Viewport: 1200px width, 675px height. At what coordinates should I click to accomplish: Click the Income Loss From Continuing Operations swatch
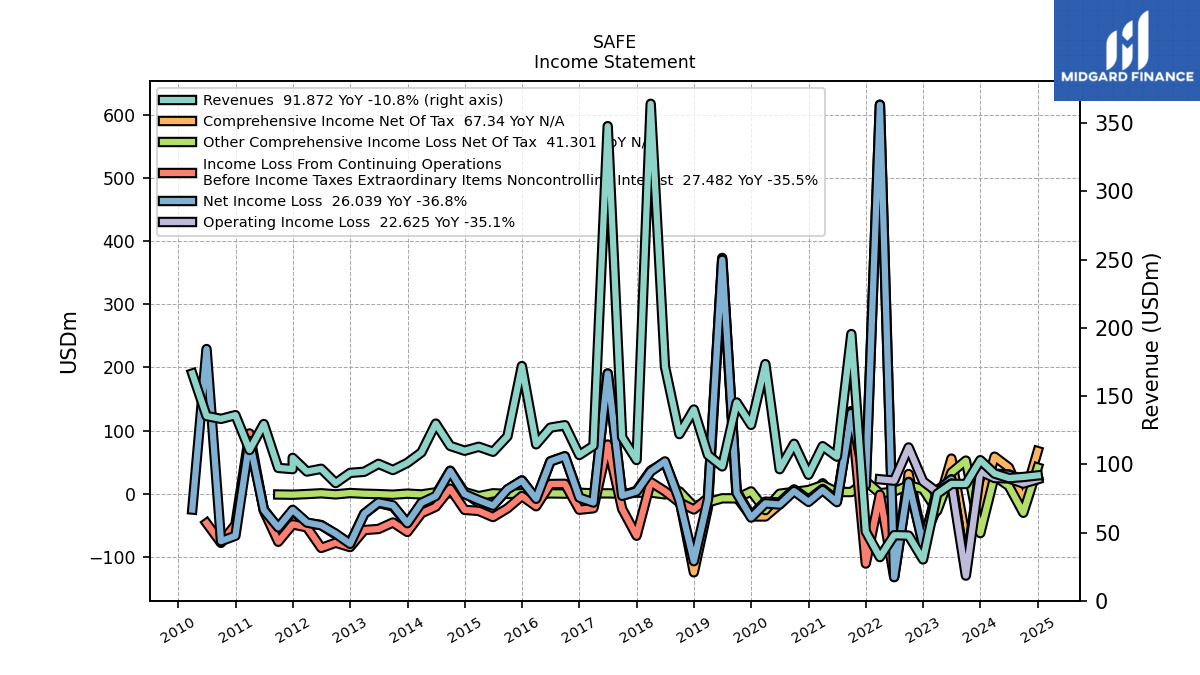178,172
